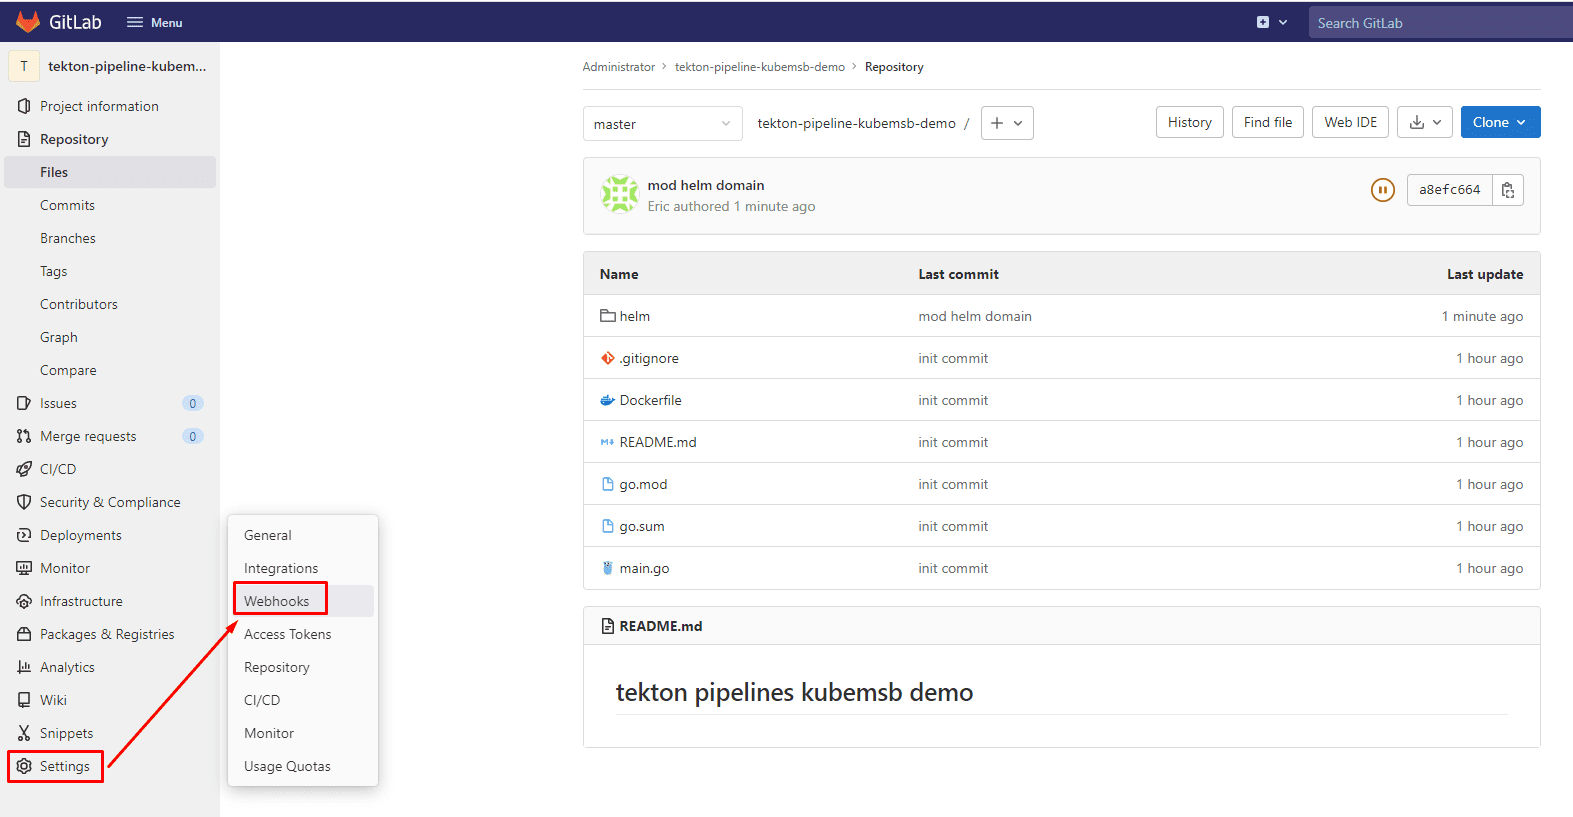Open the Dockerfile file link
This screenshot has width=1573, height=817.
point(651,400)
